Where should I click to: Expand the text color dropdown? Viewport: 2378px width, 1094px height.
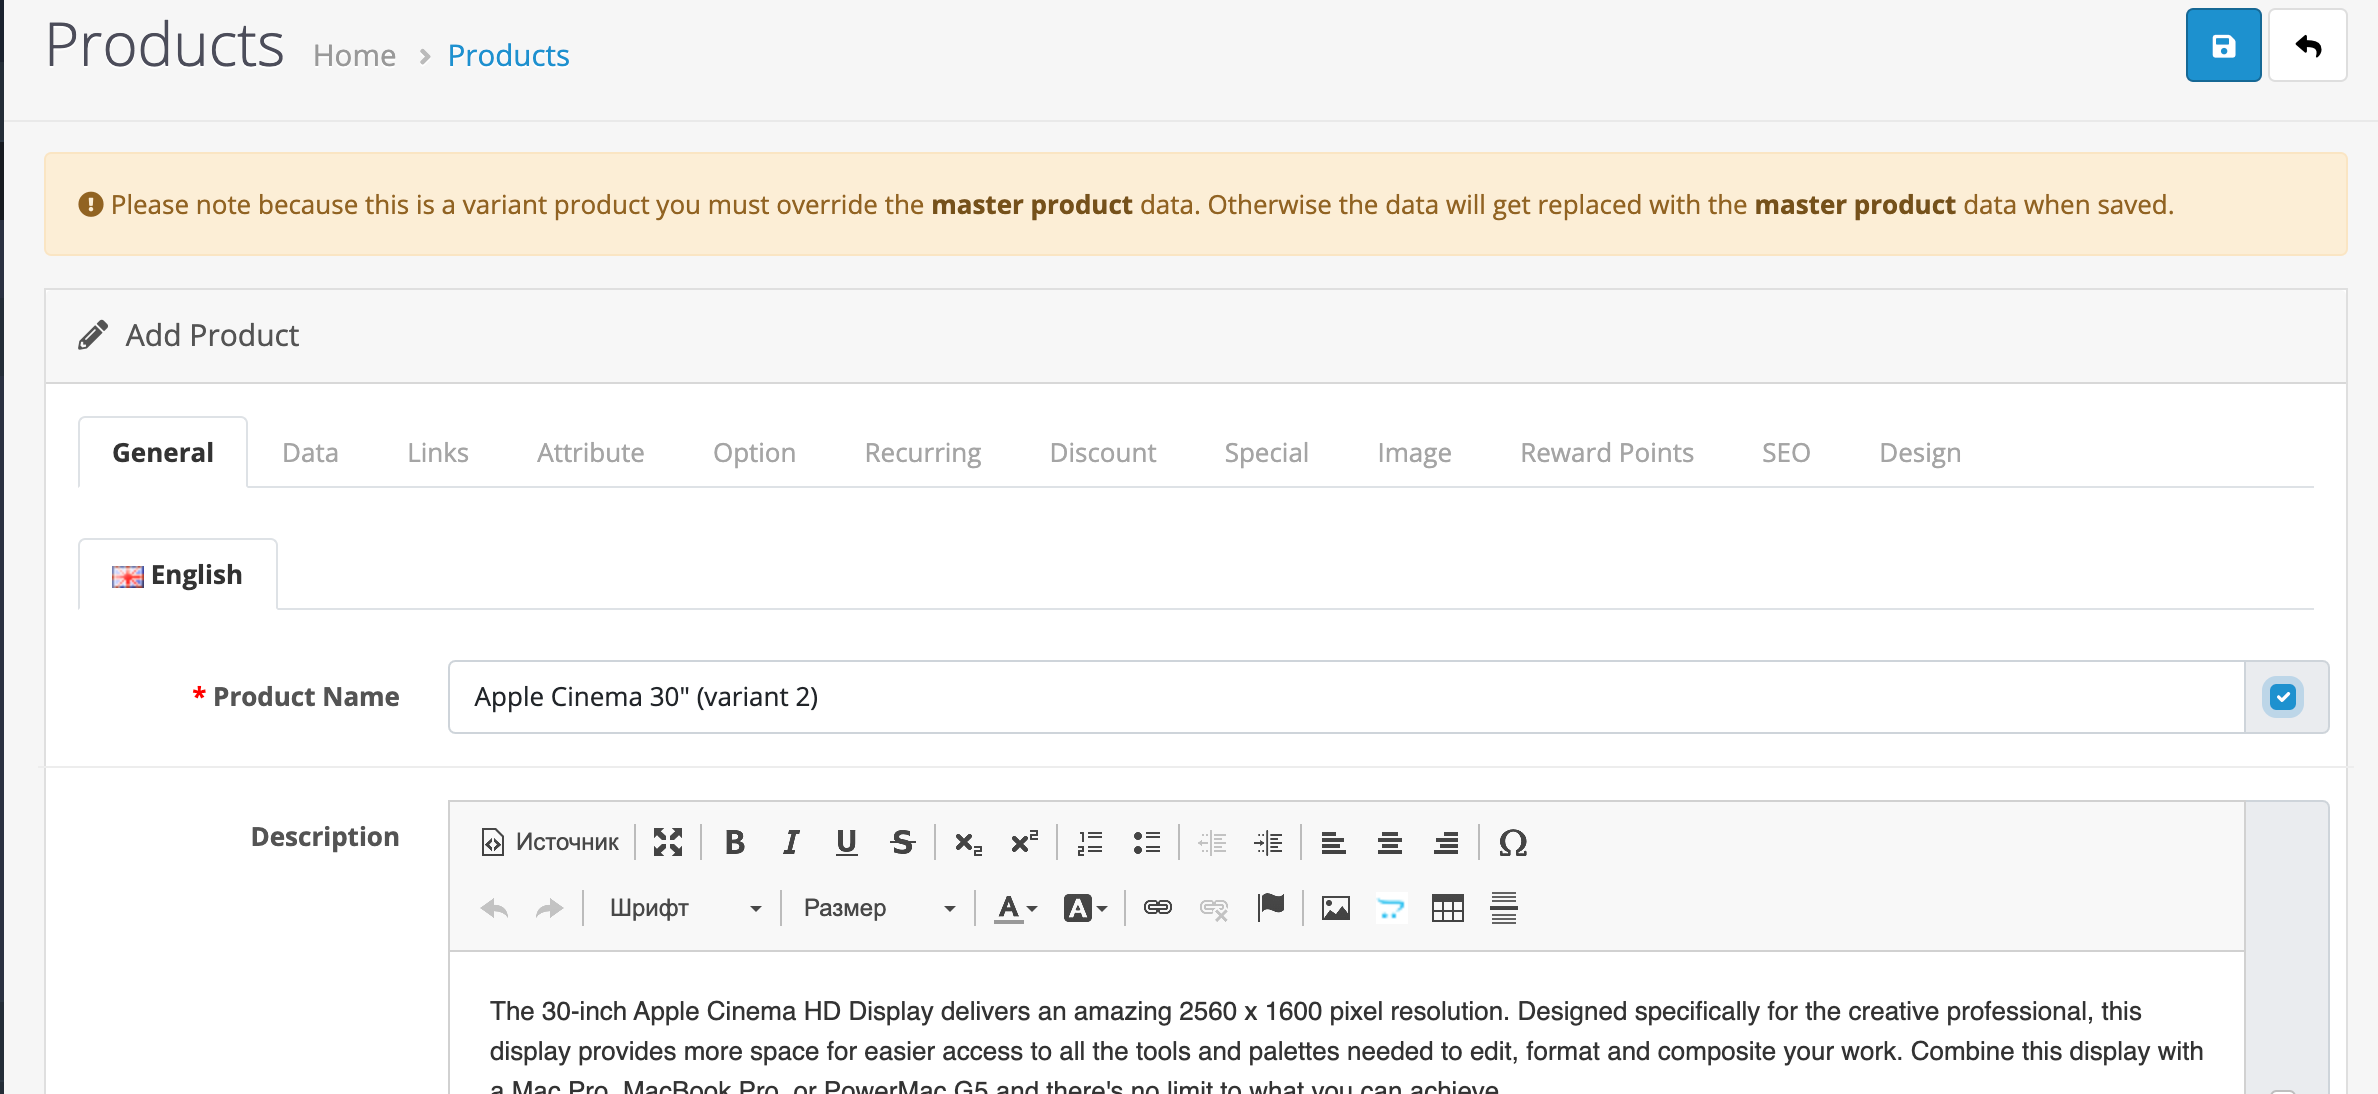coord(1016,908)
